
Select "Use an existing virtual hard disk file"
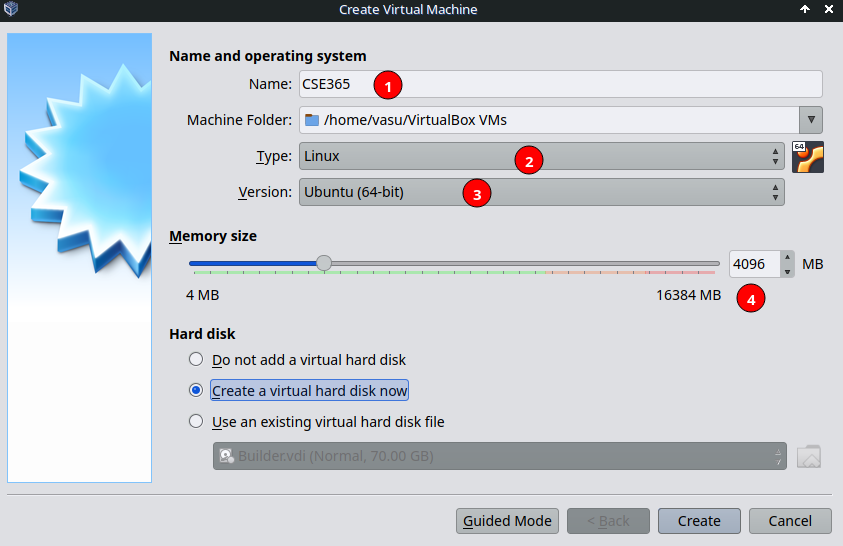[196, 421]
